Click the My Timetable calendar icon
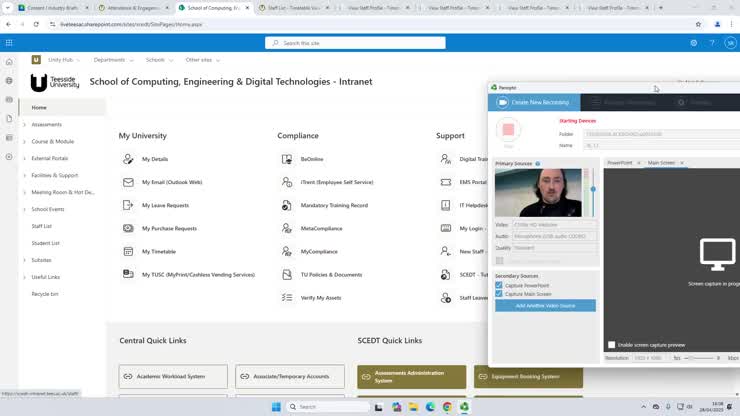 128,252
